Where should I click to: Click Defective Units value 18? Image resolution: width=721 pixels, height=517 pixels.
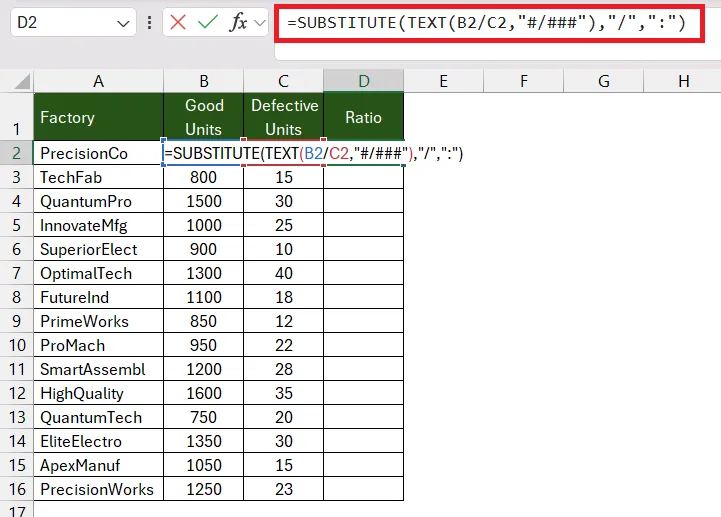284,297
